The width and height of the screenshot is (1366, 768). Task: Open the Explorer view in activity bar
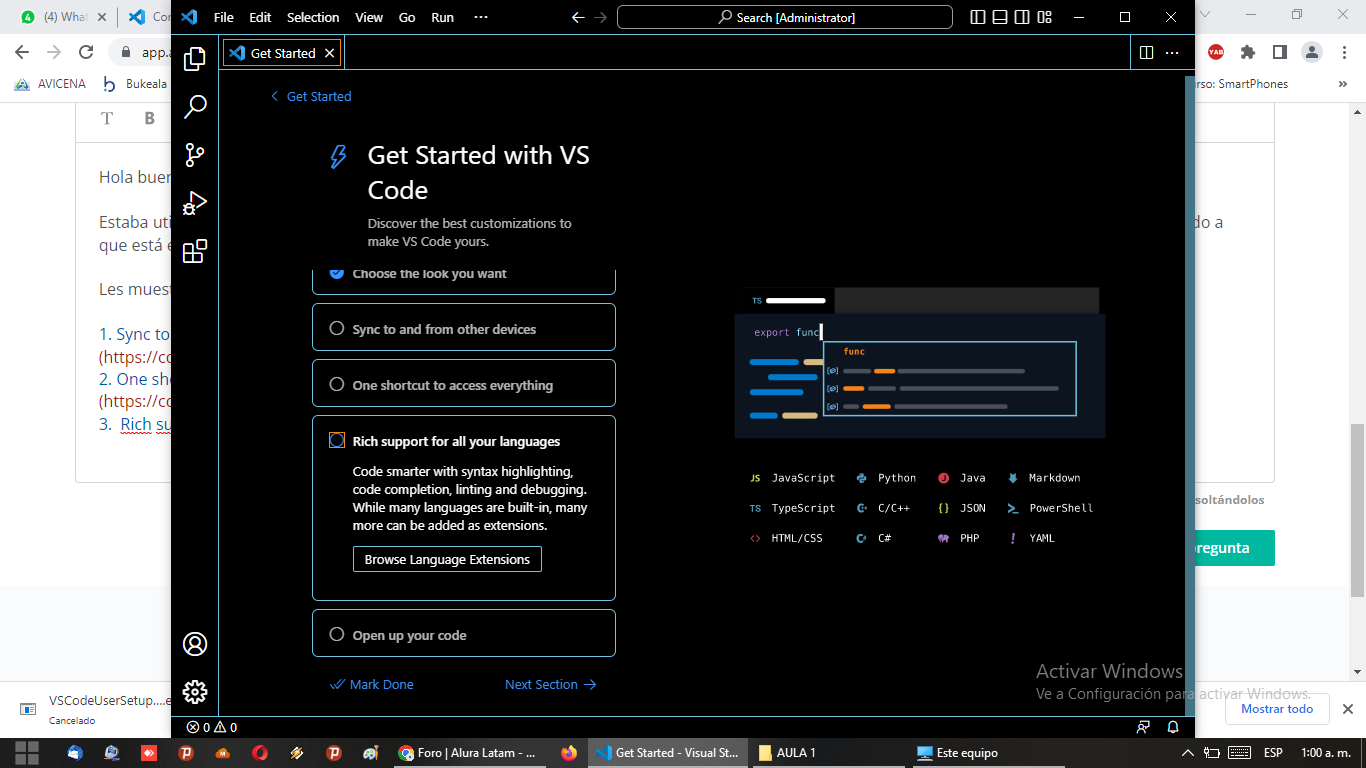[195, 59]
